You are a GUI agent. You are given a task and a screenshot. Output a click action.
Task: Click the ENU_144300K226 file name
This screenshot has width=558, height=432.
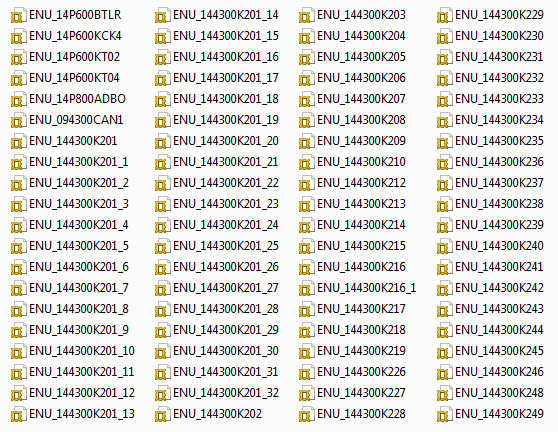pyautogui.click(x=361, y=372)
